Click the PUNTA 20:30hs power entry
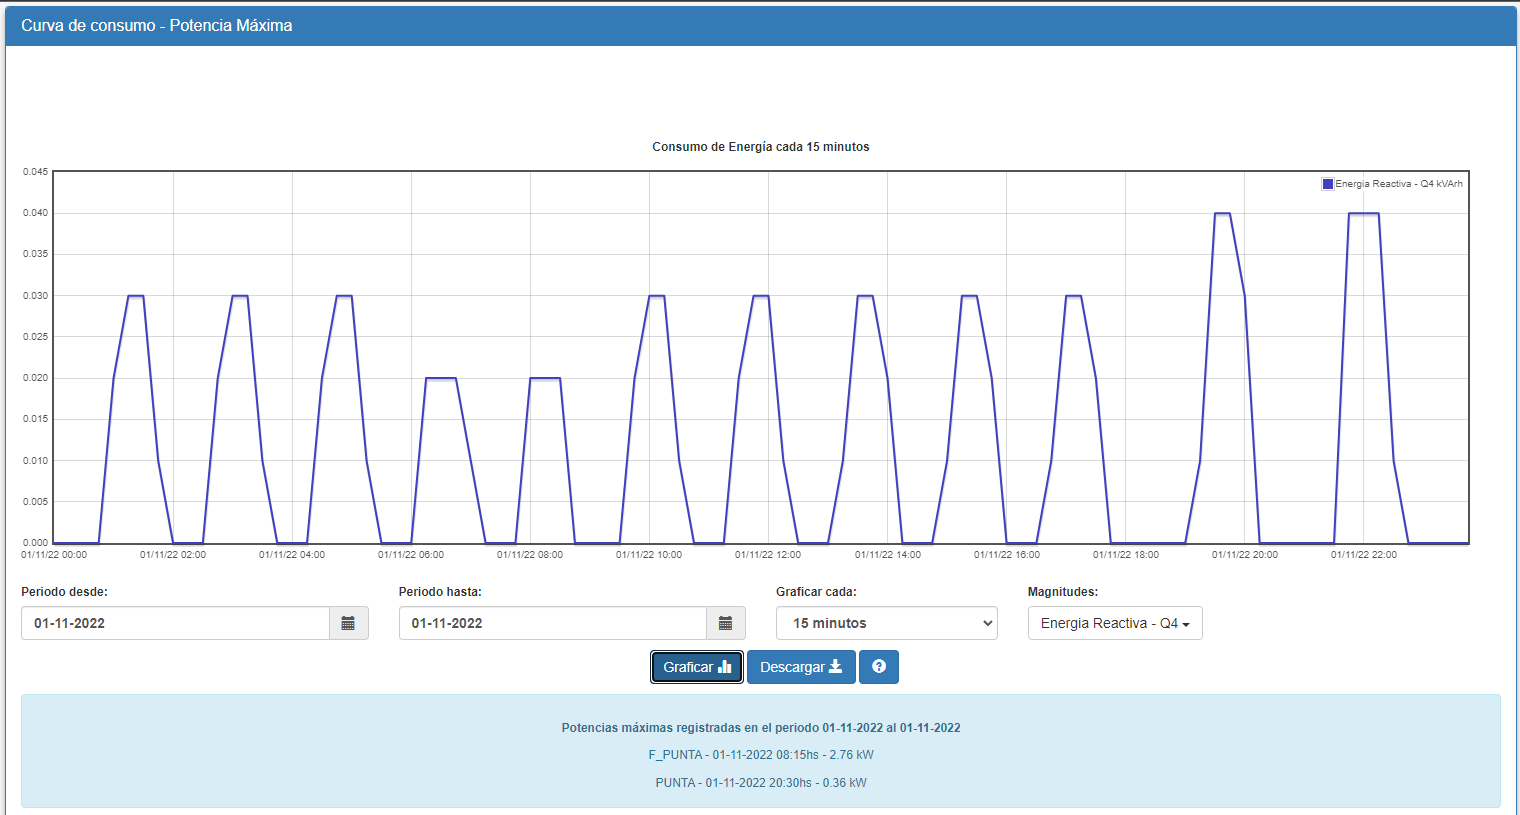 761,783
